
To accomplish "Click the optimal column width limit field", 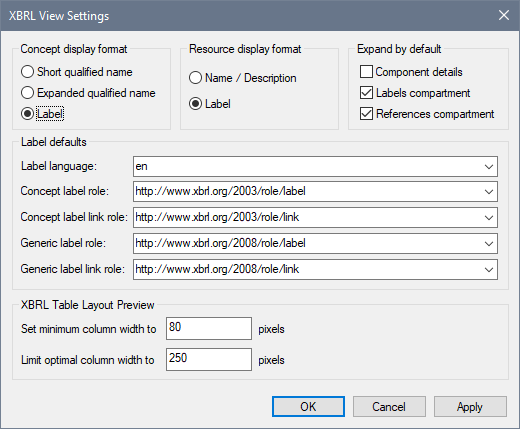I will tap(209, 359).
